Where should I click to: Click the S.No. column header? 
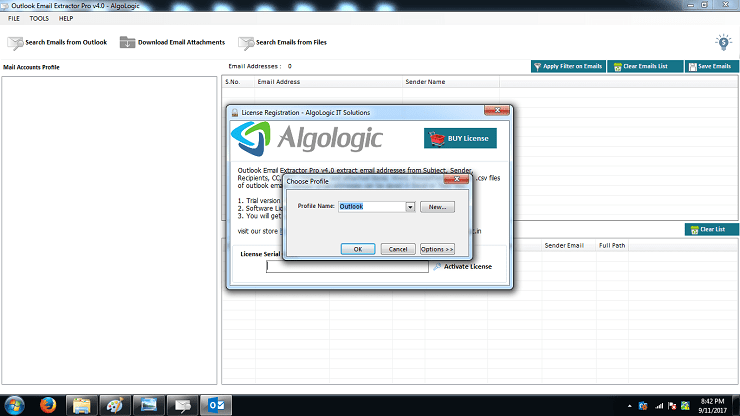click(x=238, y=82)
